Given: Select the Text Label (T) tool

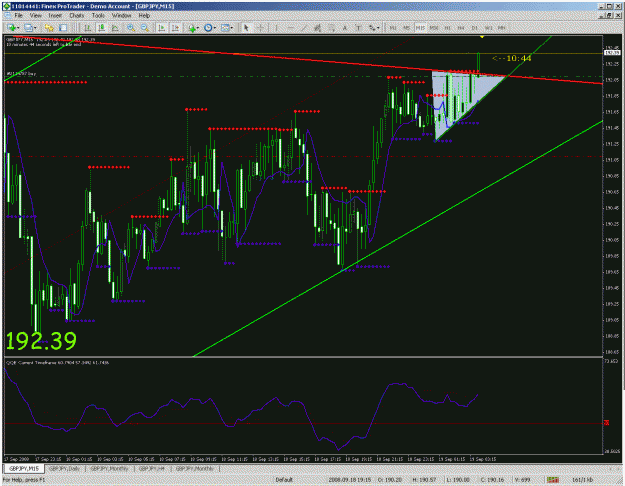Looking at the screenshot, I should pos(358,28).
